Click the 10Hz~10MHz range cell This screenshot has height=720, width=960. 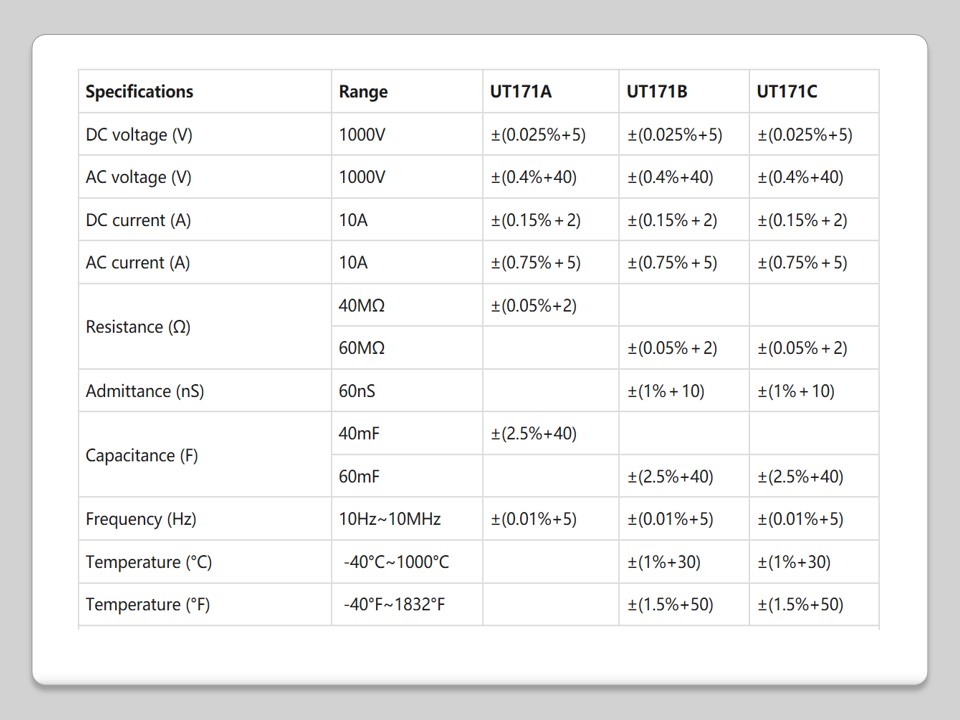[389, 519]
